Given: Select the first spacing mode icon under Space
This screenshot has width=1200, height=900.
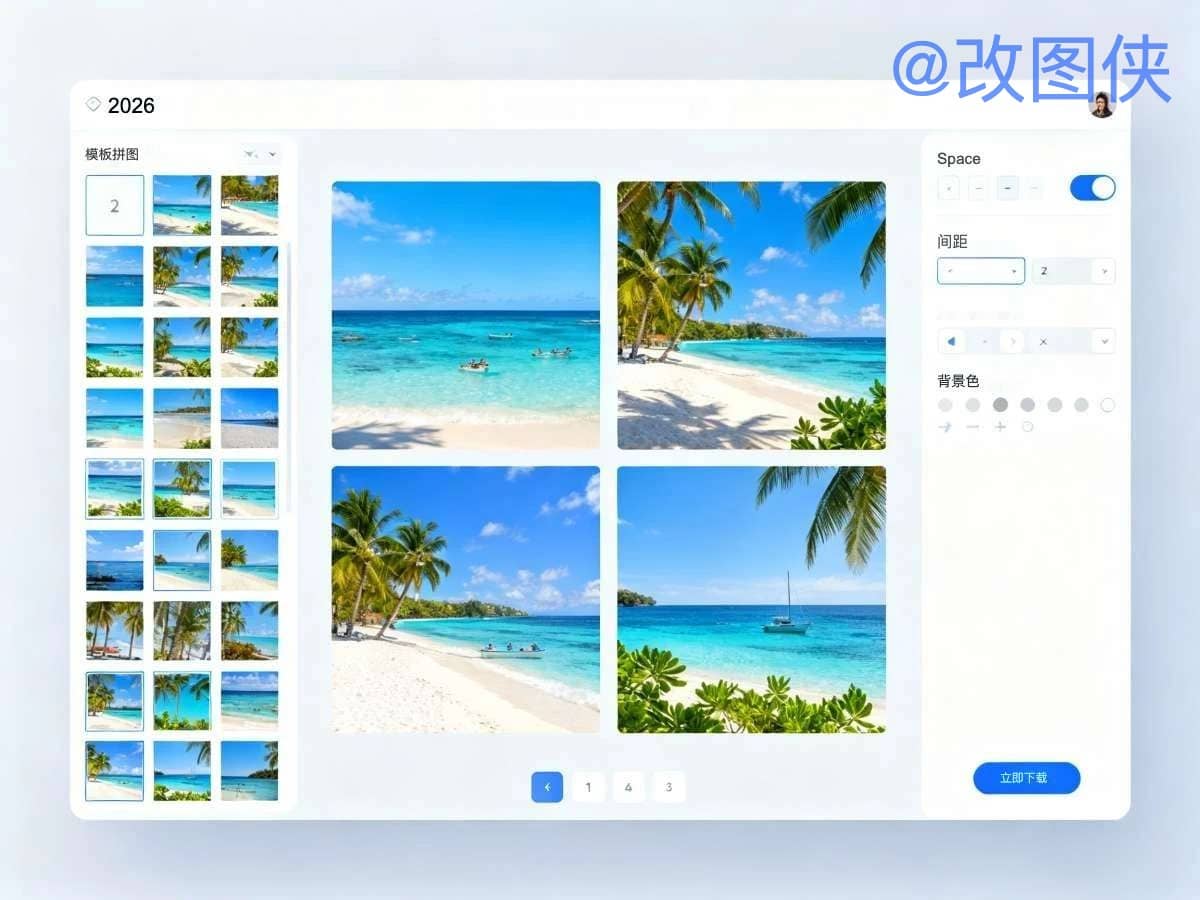Looking at the screenshot, I should [x=948, y=188].
